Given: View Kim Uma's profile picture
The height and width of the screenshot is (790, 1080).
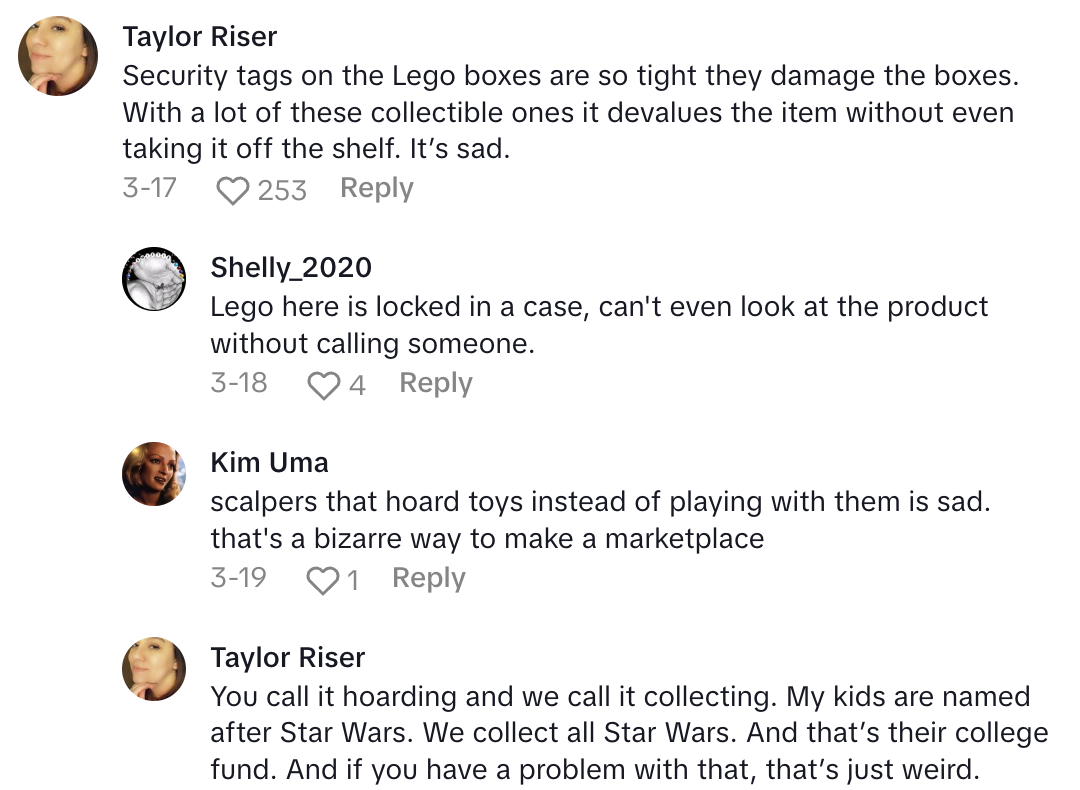Looking at the screenshot, I should 154,473.
